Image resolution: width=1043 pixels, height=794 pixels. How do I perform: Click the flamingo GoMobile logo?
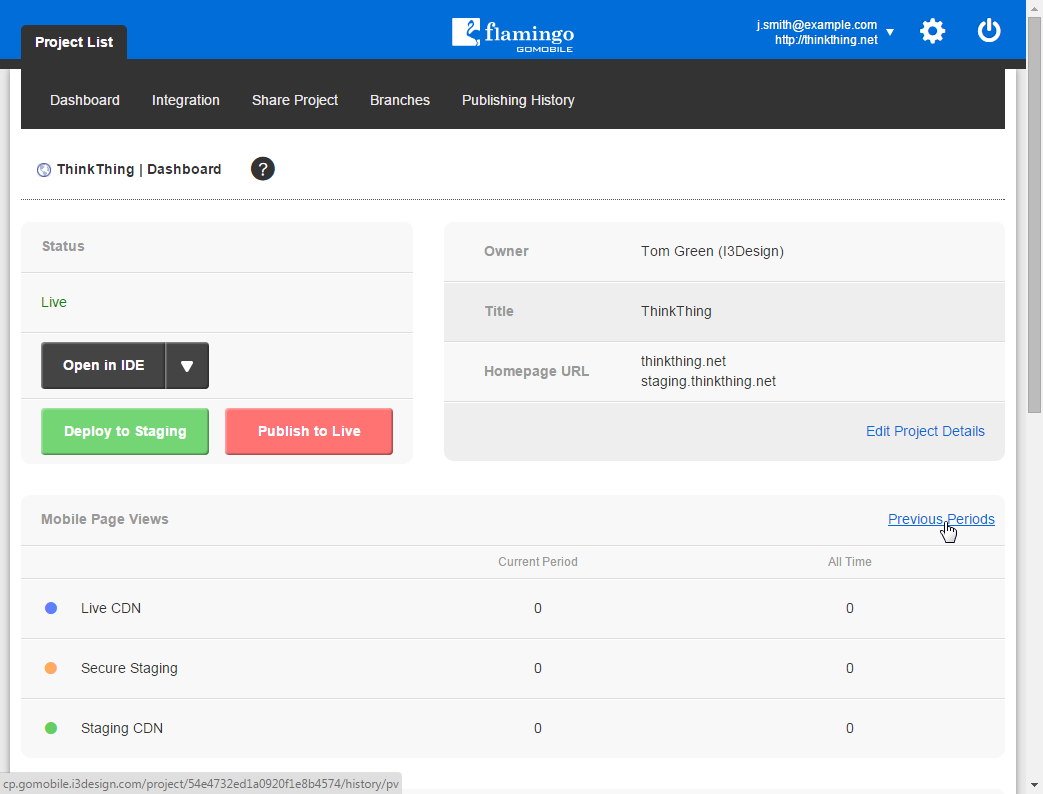pyautogui.click(x=513, y=35)
